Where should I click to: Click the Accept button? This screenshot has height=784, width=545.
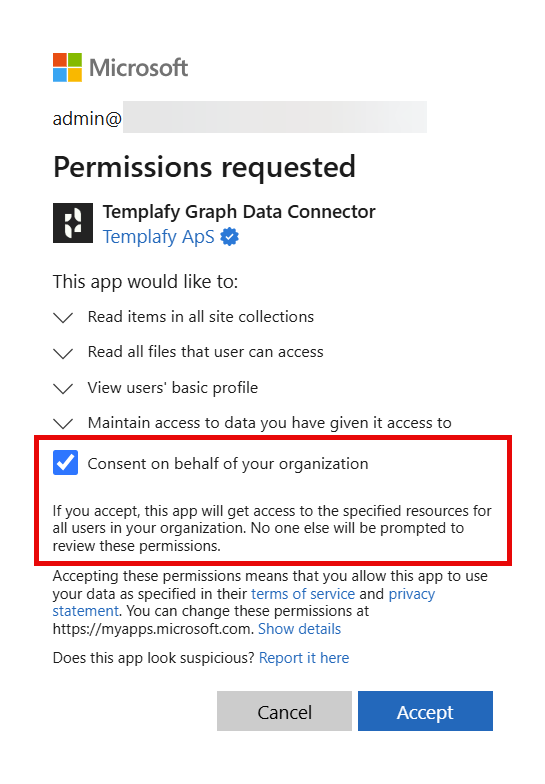click(426, 711)
